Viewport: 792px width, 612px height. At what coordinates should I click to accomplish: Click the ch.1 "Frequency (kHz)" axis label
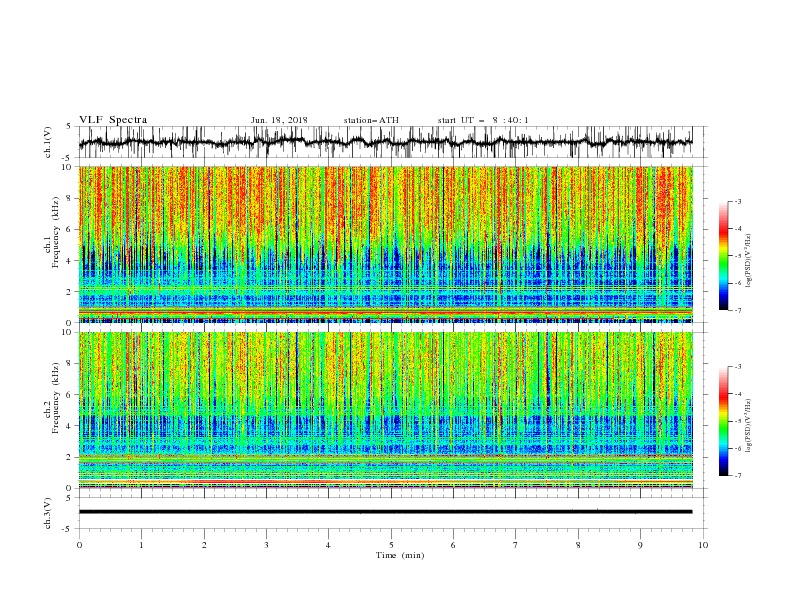[x=55, y=232]
